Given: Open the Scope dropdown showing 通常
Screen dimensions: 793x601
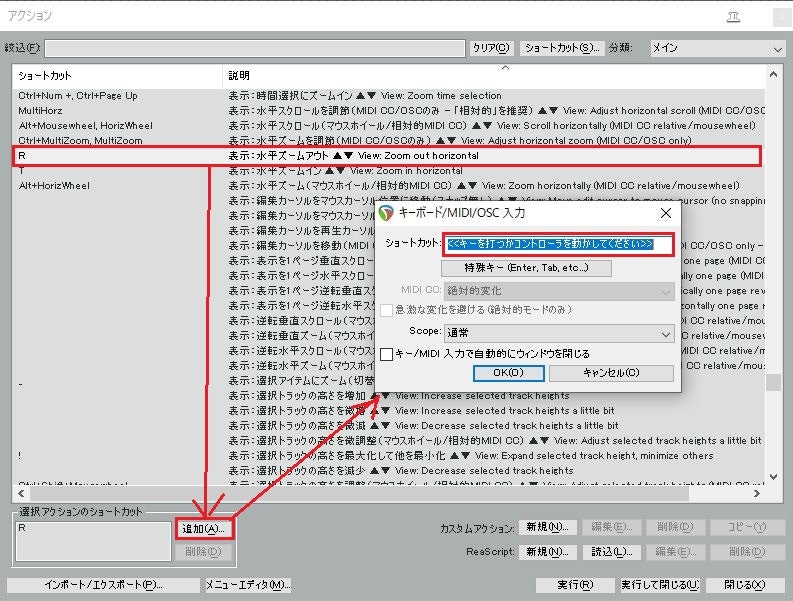Looking at the screenshot, I should point(559,333).
